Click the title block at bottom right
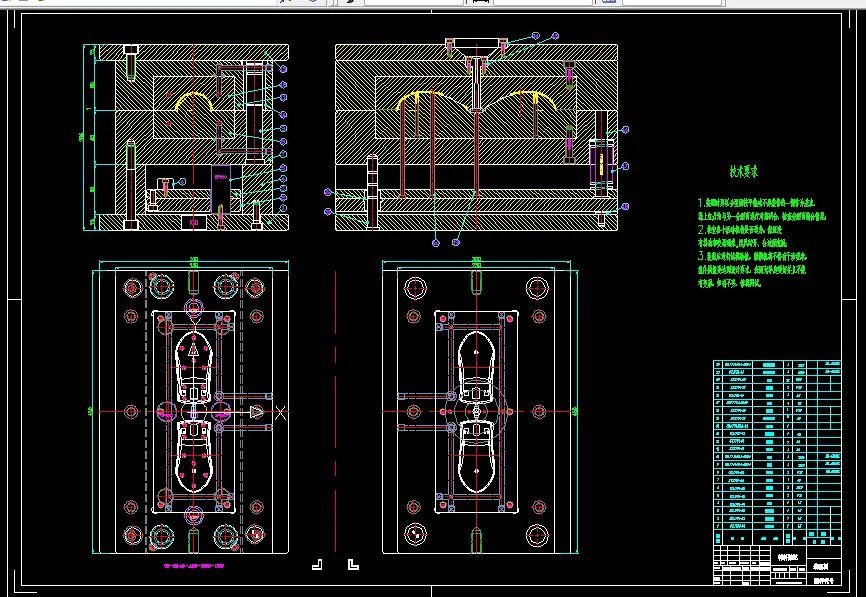The height and width of the screenshot is (597, 866). [x=775, y=564]
